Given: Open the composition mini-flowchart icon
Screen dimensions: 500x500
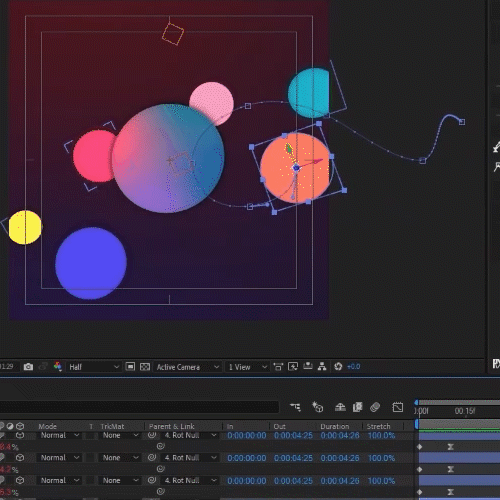Looking at the screenshot, I should coord(295,407).
